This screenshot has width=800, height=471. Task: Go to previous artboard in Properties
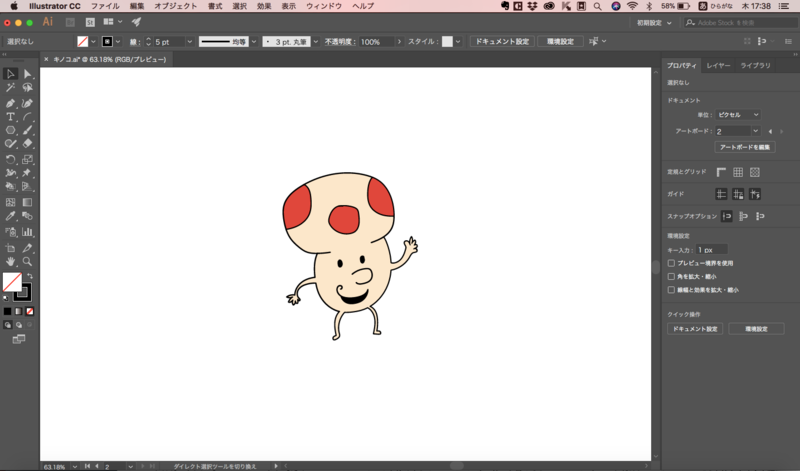770,132
